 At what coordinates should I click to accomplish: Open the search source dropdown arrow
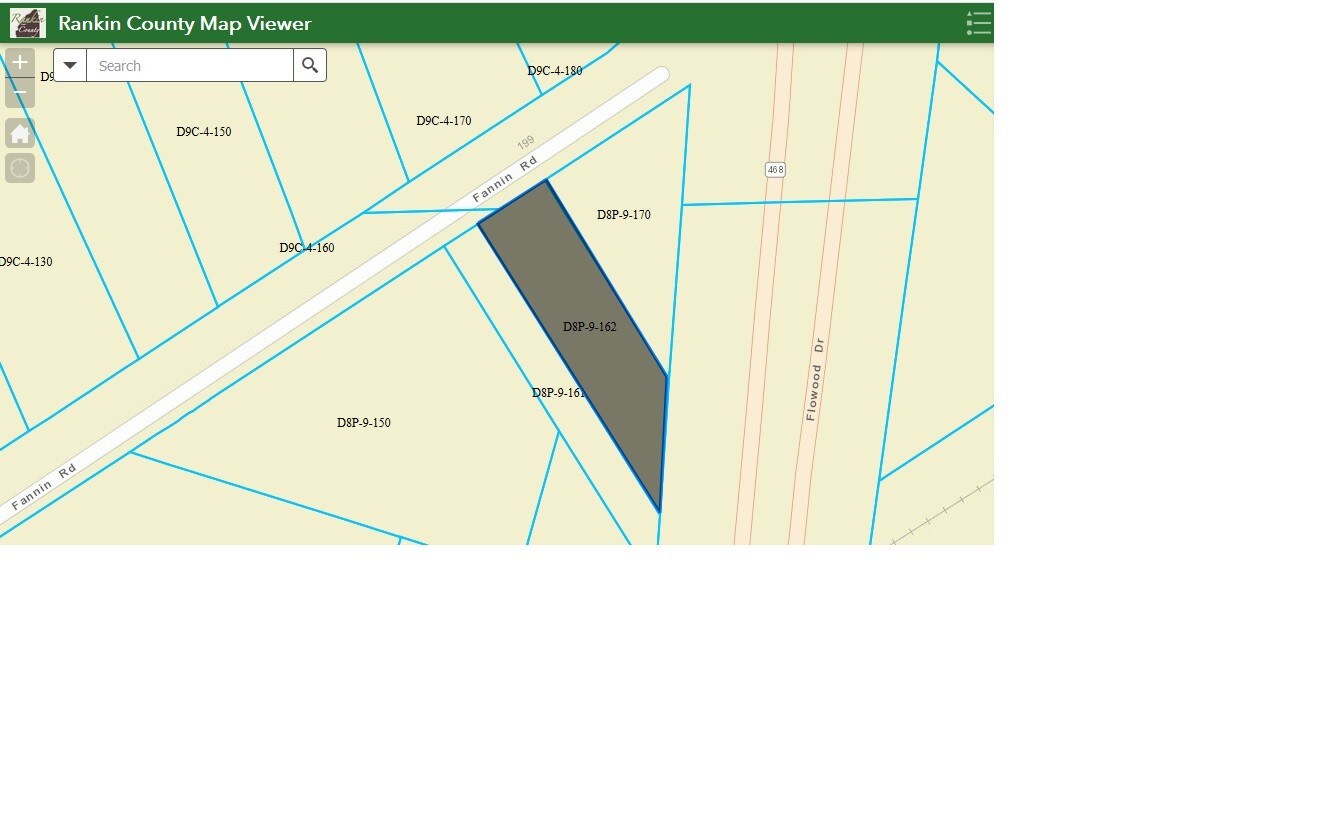69,64
